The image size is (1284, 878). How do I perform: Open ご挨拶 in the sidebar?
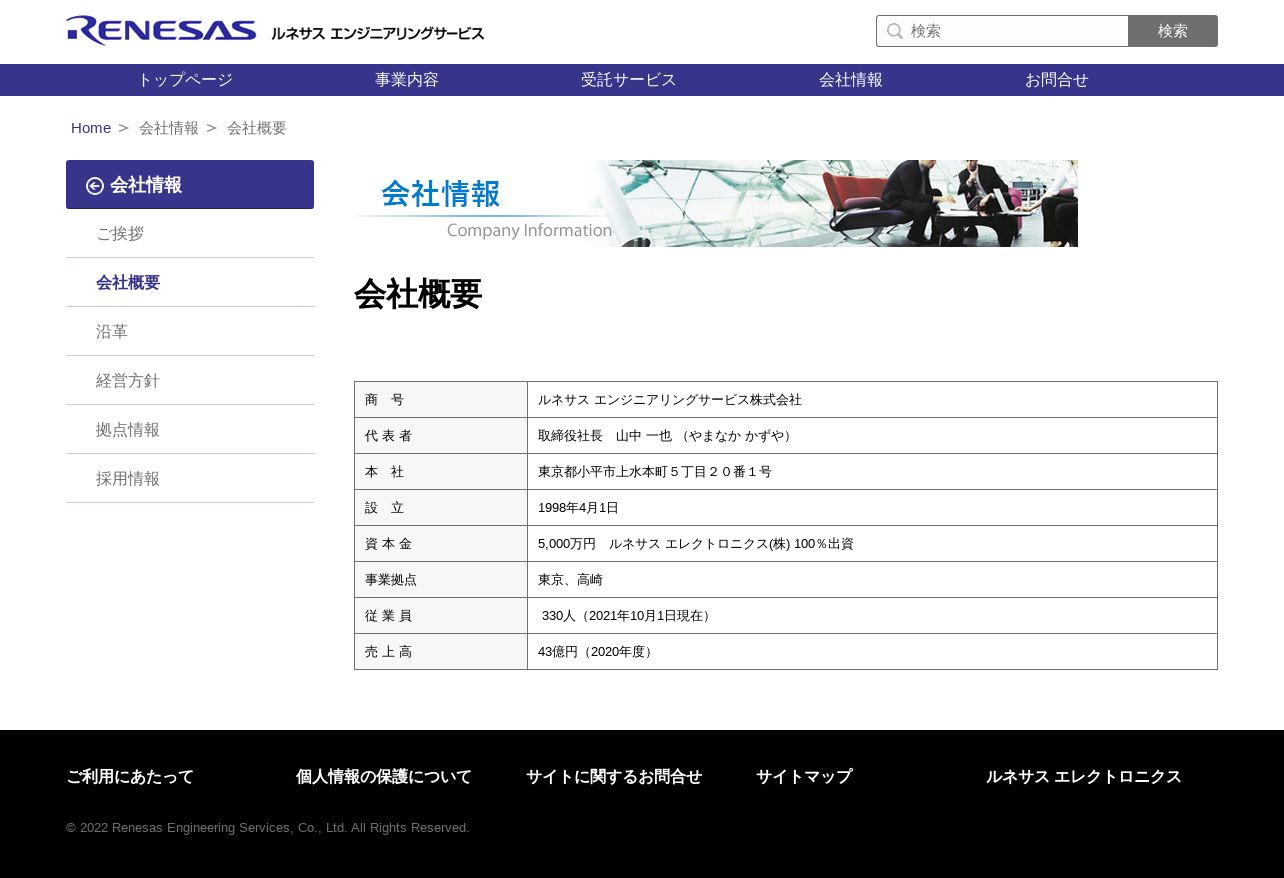[120, 233]
